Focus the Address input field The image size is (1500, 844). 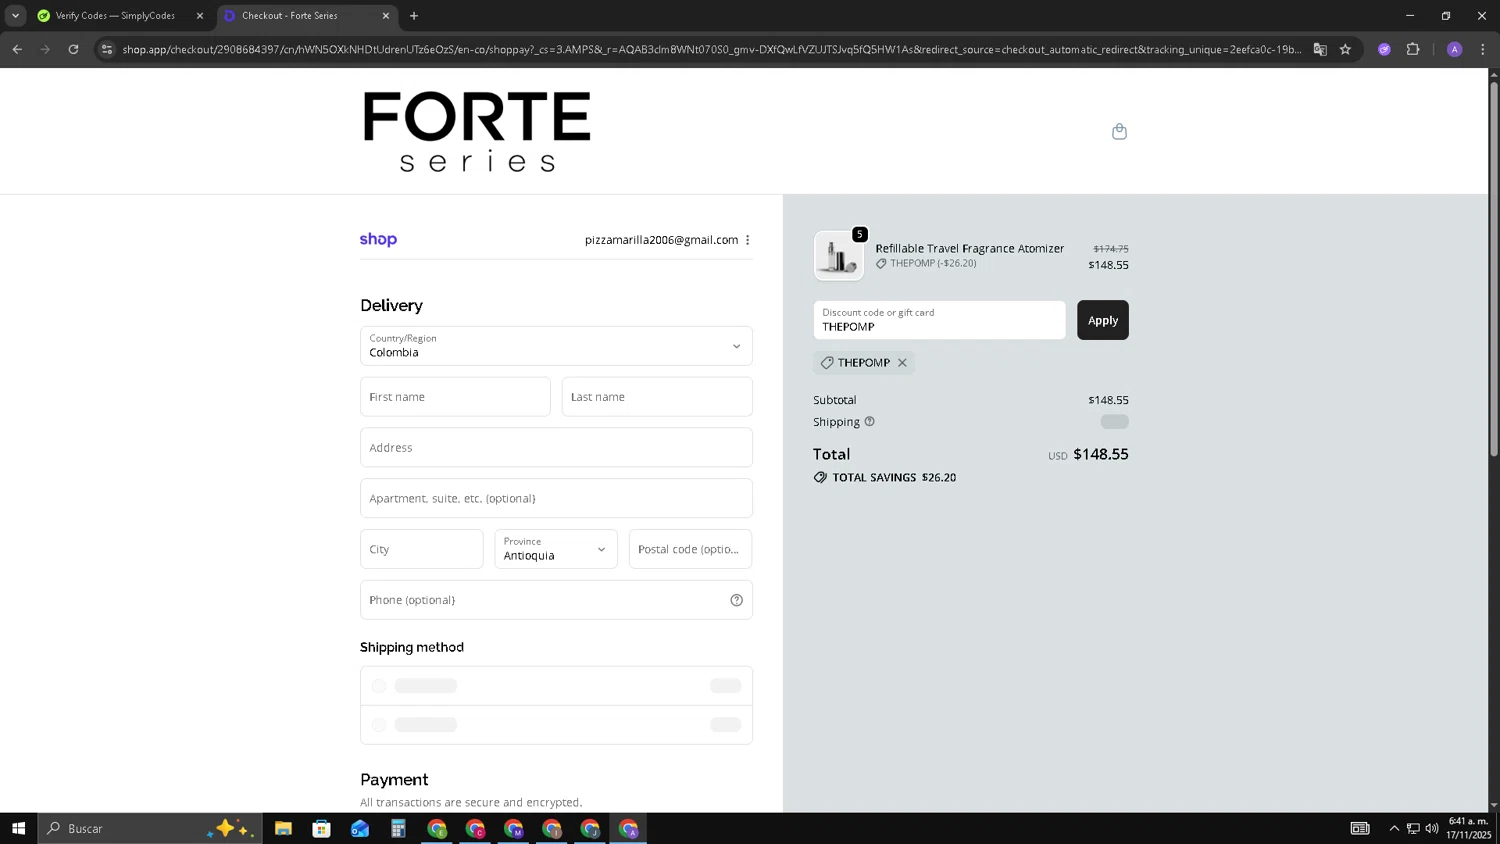click(556, 447)
